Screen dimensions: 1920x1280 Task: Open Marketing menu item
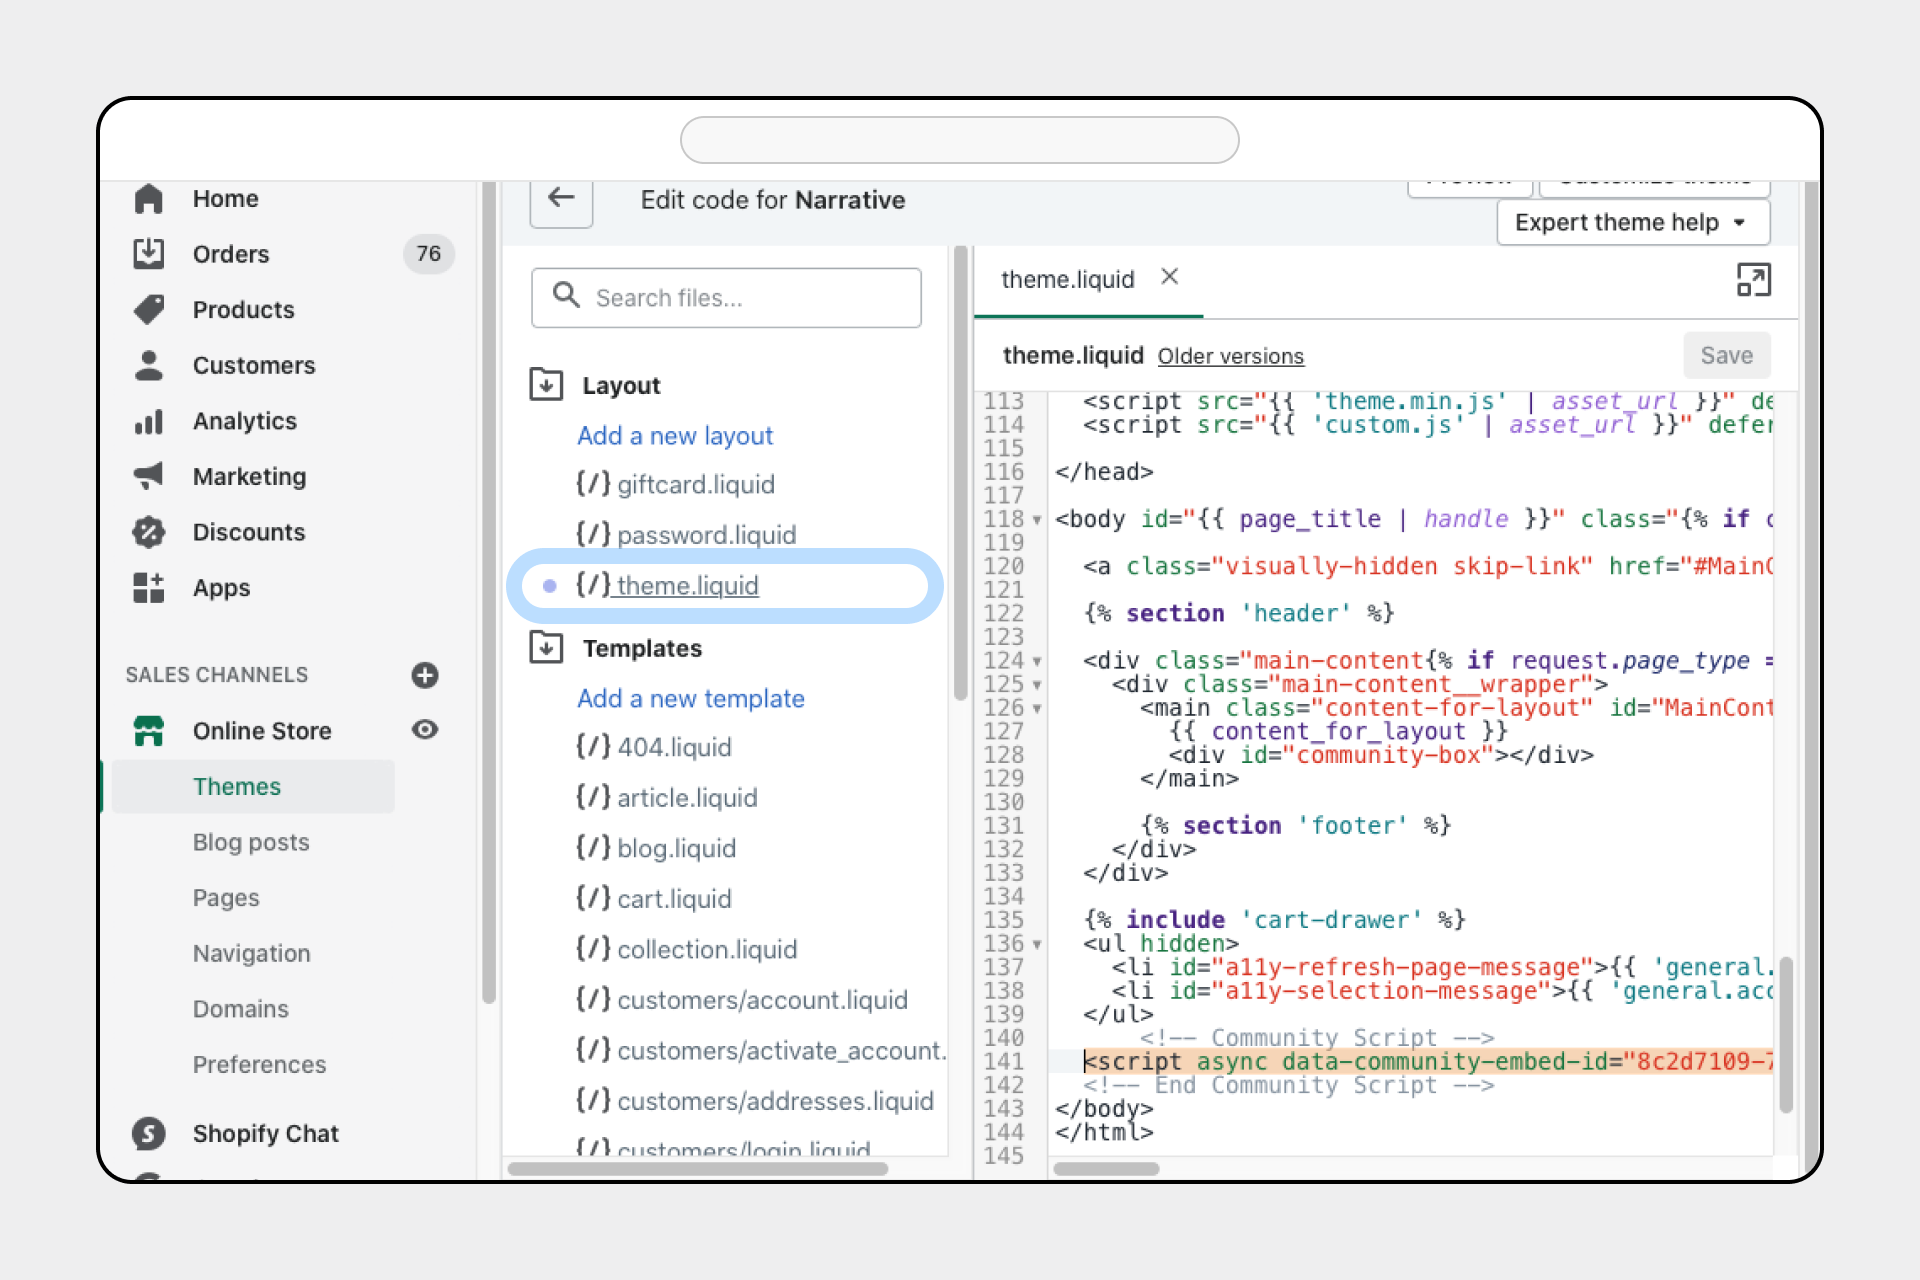click(x=250, y=477)
